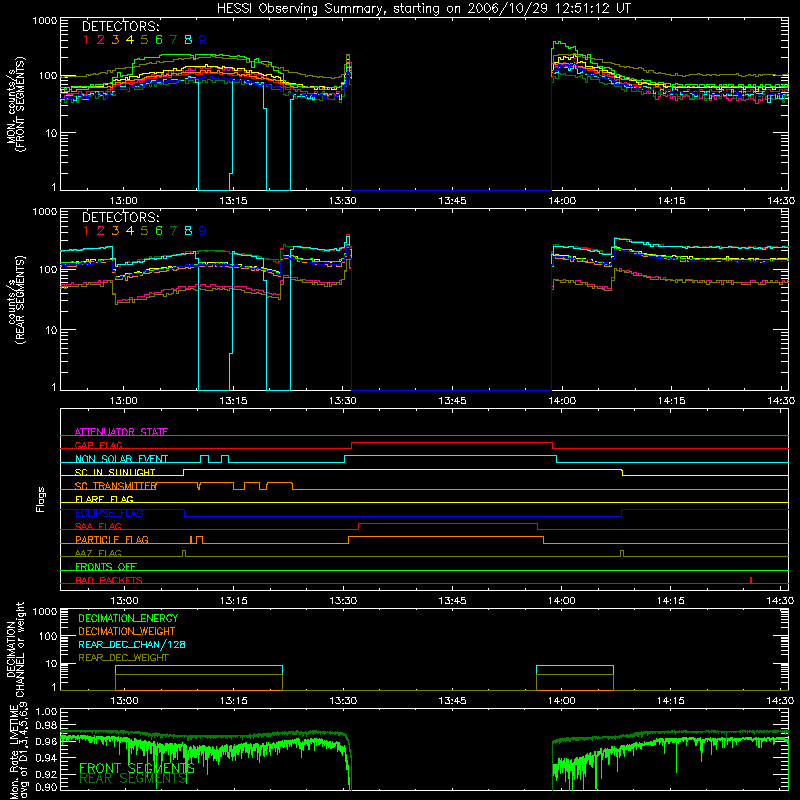Click the "DECIMATION_WEIGHT" legend entry
Image resolution: width=800 pixels, height=800 pixels.
coord(127,632)
